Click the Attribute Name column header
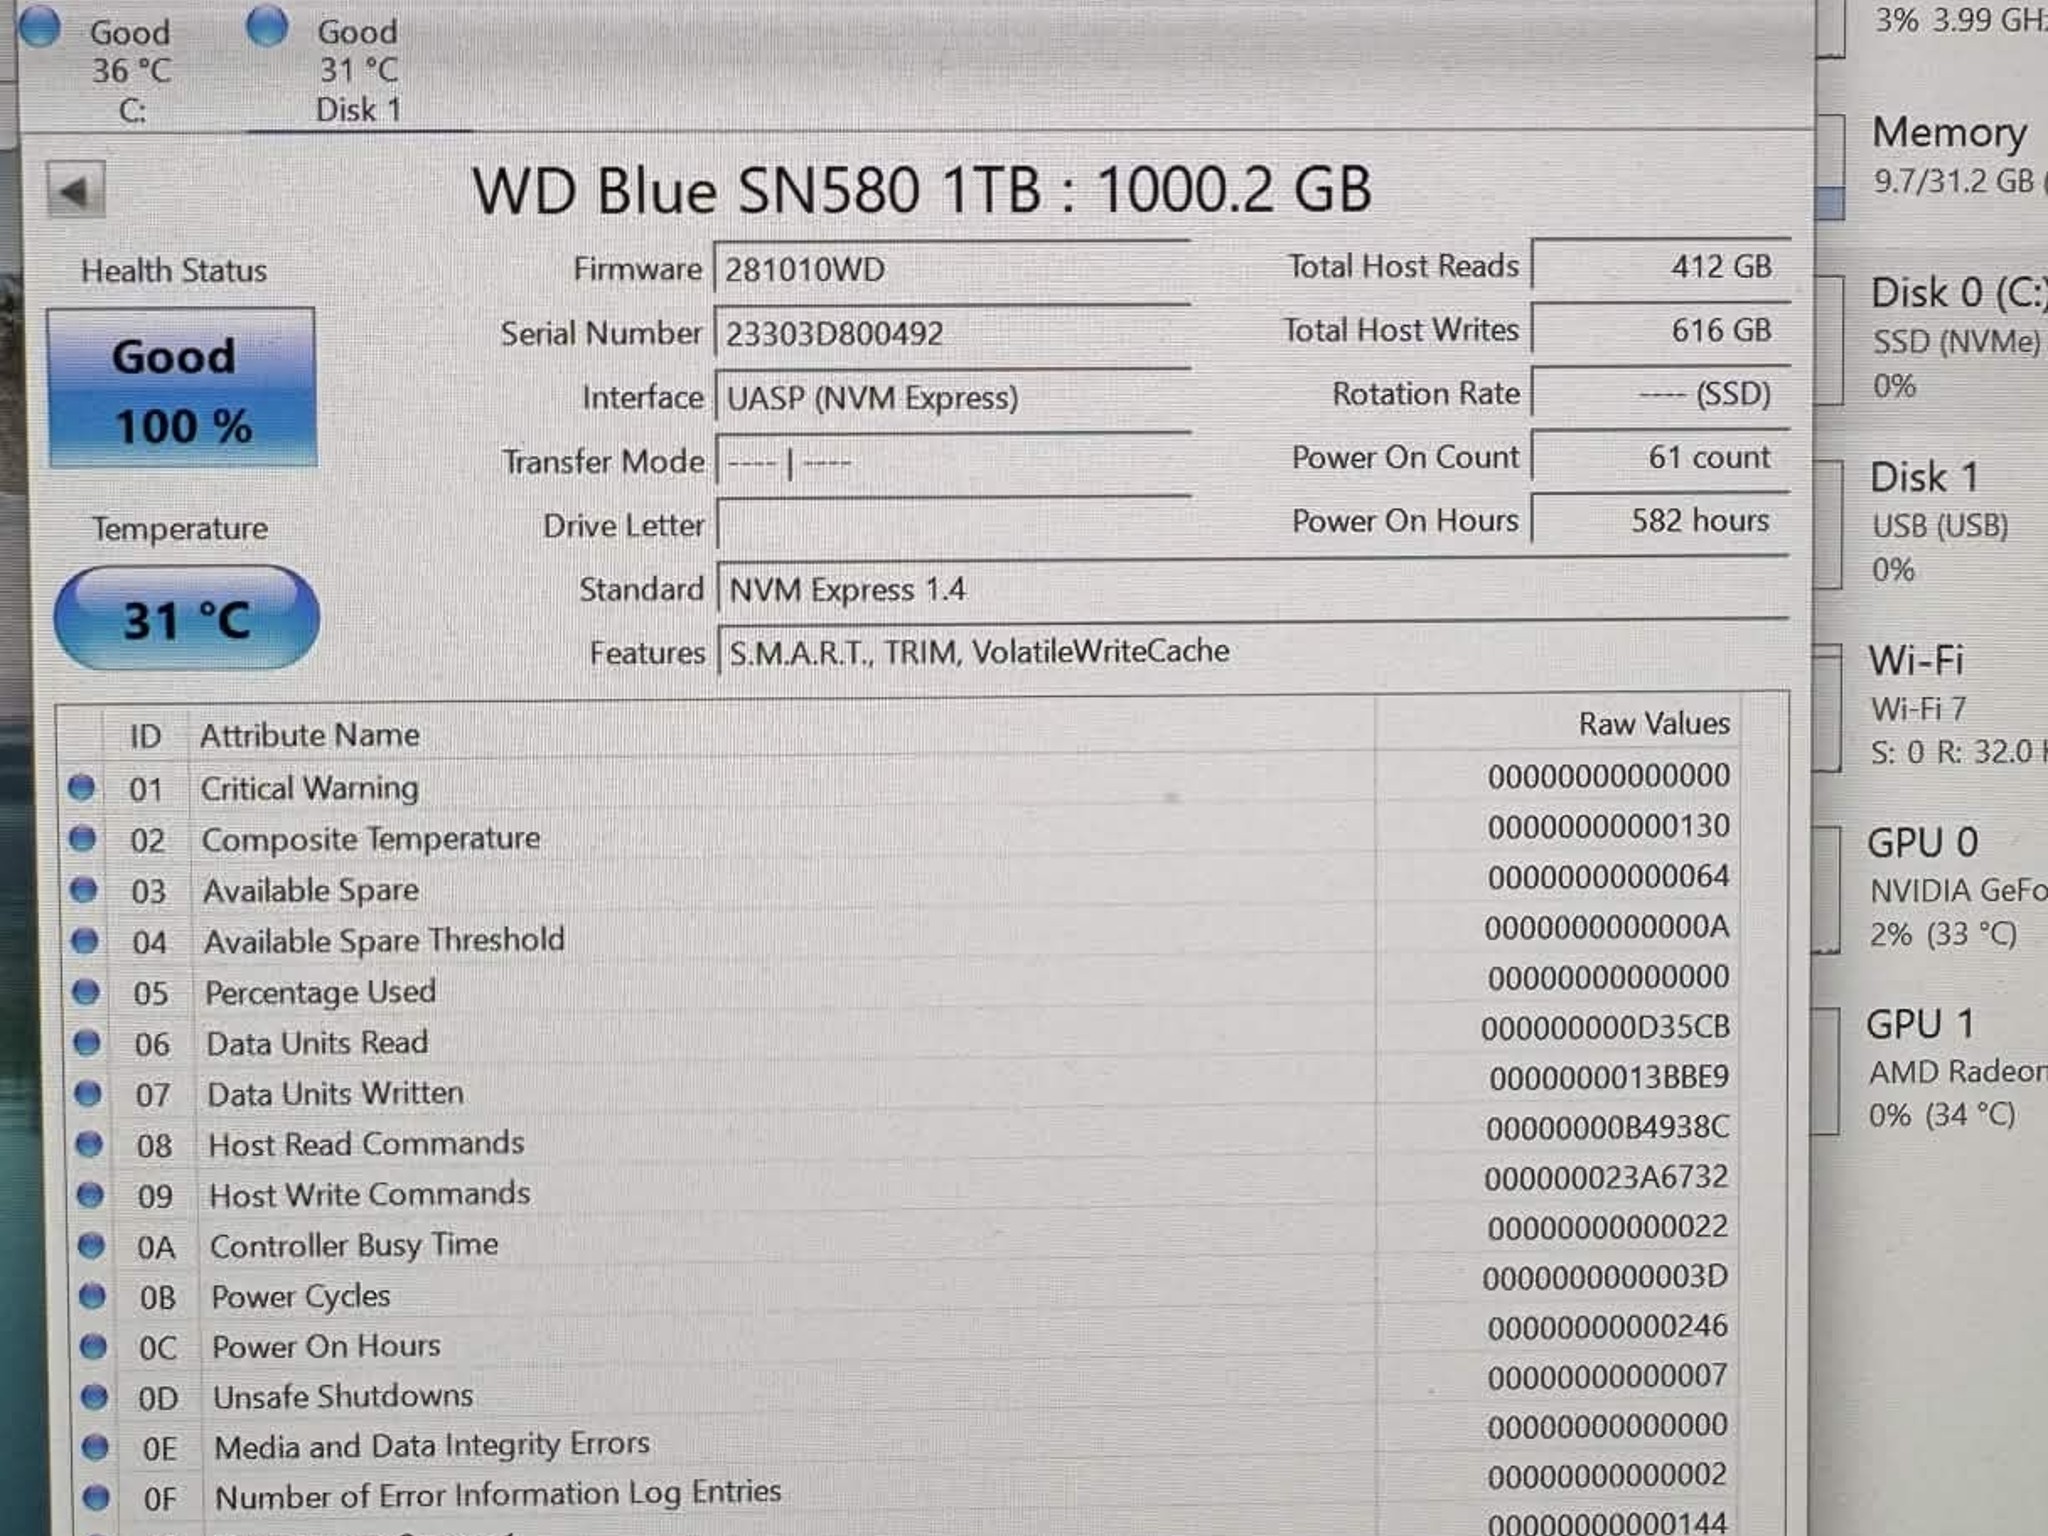Viewport: 2048px width, 1536px height. (x=309, y=735)
